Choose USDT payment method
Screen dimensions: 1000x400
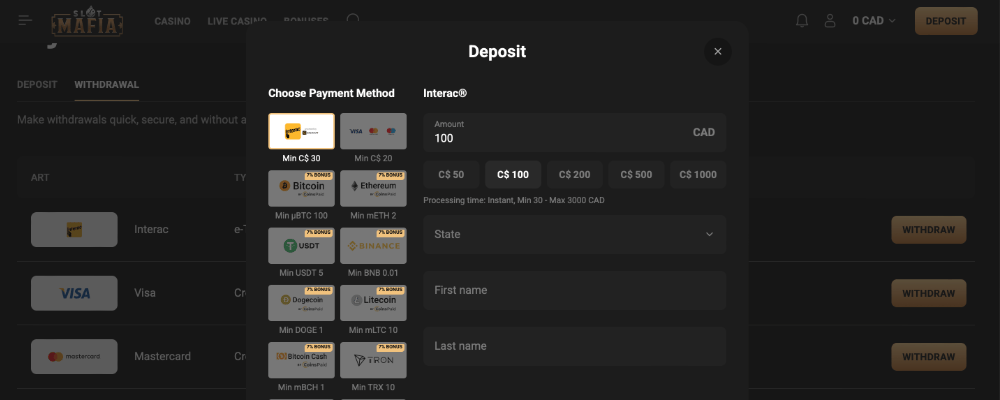point(302,246)
